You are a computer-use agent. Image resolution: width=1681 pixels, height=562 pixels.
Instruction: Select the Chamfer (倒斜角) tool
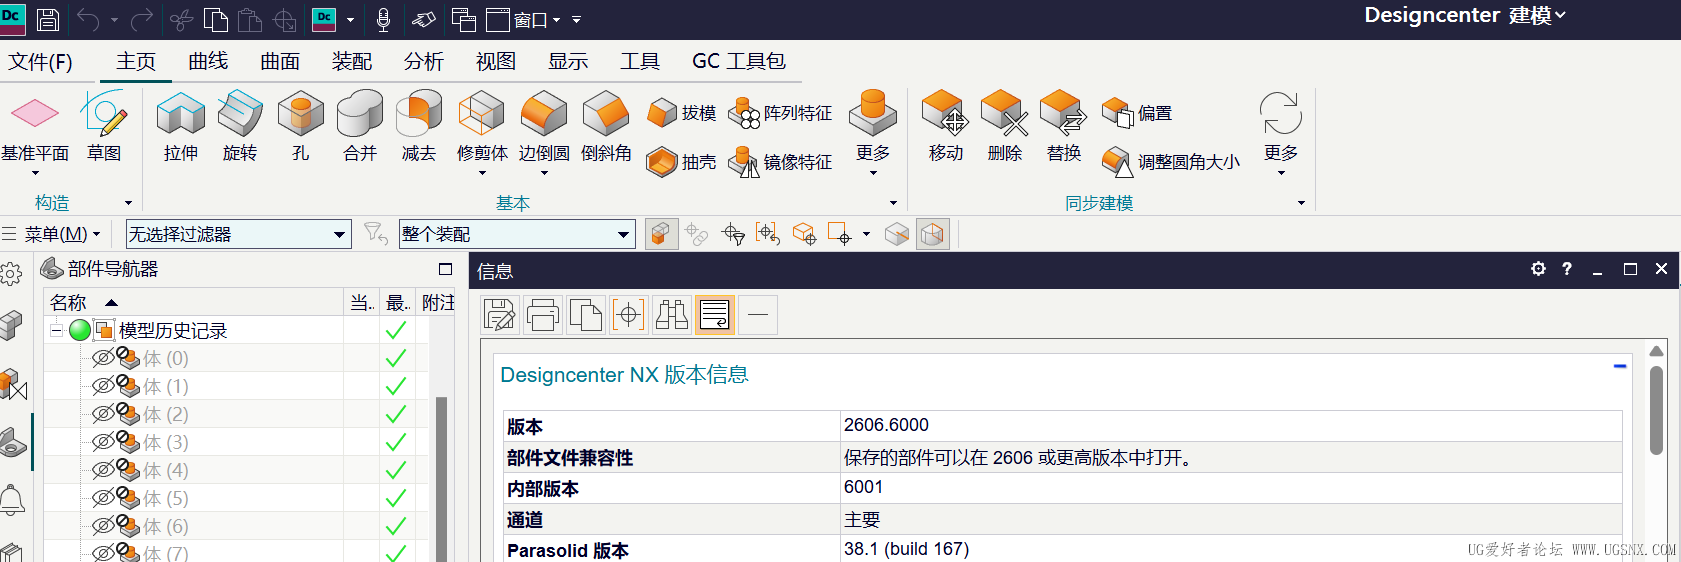point(606,125)
